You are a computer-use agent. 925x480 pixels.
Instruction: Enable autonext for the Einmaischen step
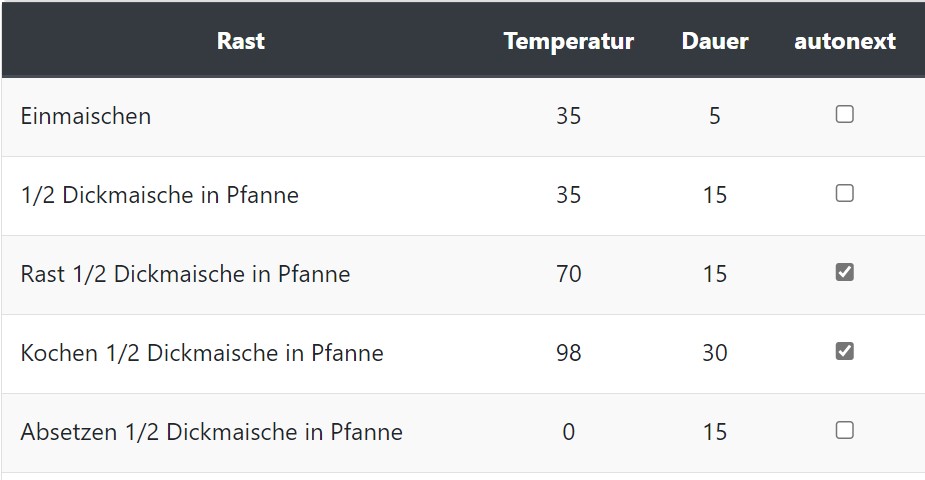tap(845, 115)
